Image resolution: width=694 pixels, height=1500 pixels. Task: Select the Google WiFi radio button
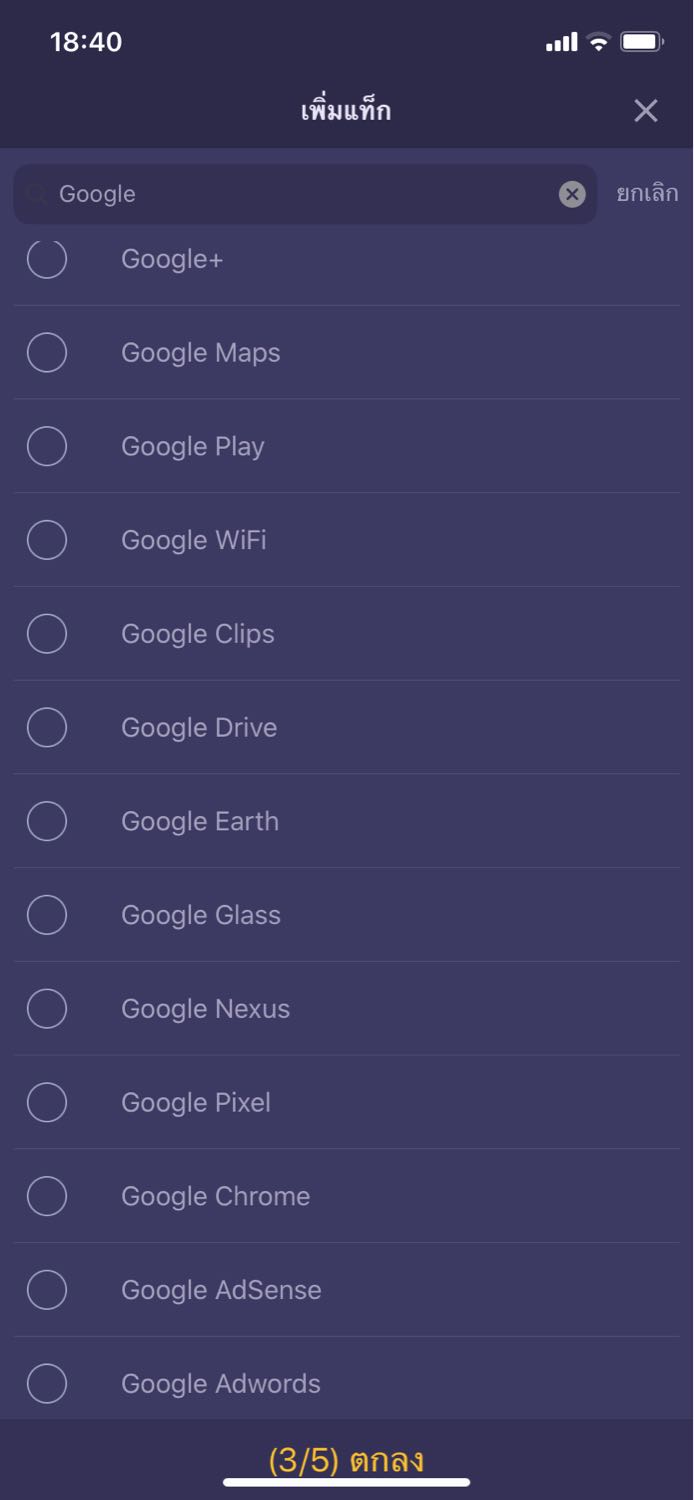[x=47, y=540]
